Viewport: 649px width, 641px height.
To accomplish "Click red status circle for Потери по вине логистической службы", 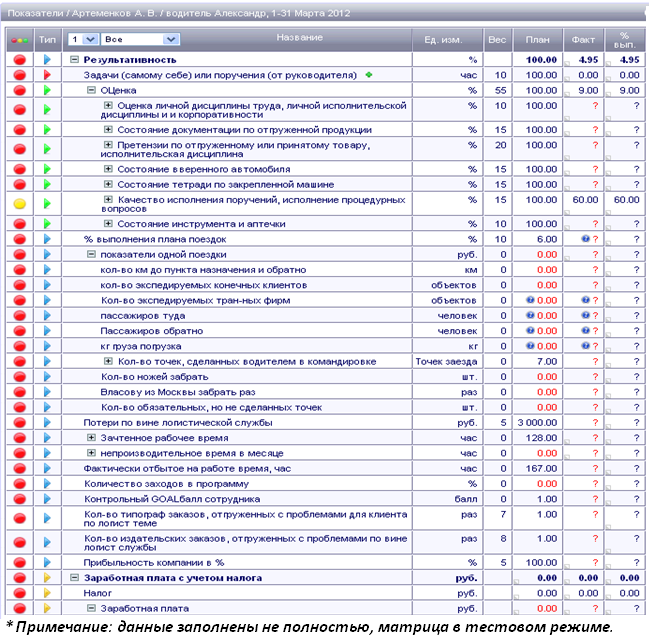I will coord(20,423).
